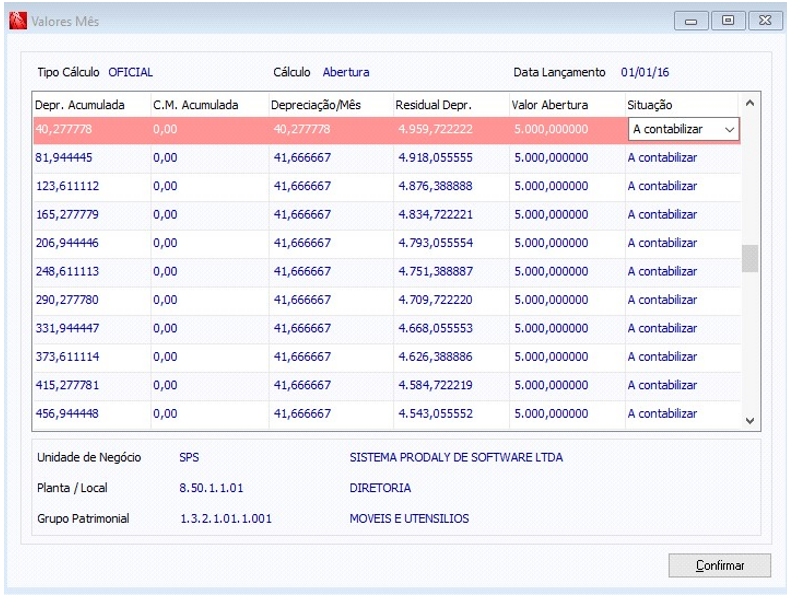
Task: Click the residual value 4.709,722220 cell
Action: [436, 300]
